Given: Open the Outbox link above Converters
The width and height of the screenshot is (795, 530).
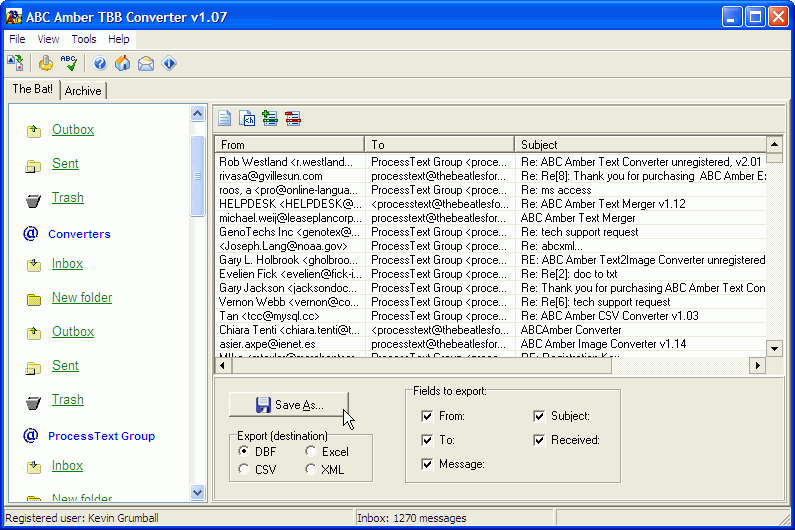Looking at the screenshot, I should click(73, 130).
